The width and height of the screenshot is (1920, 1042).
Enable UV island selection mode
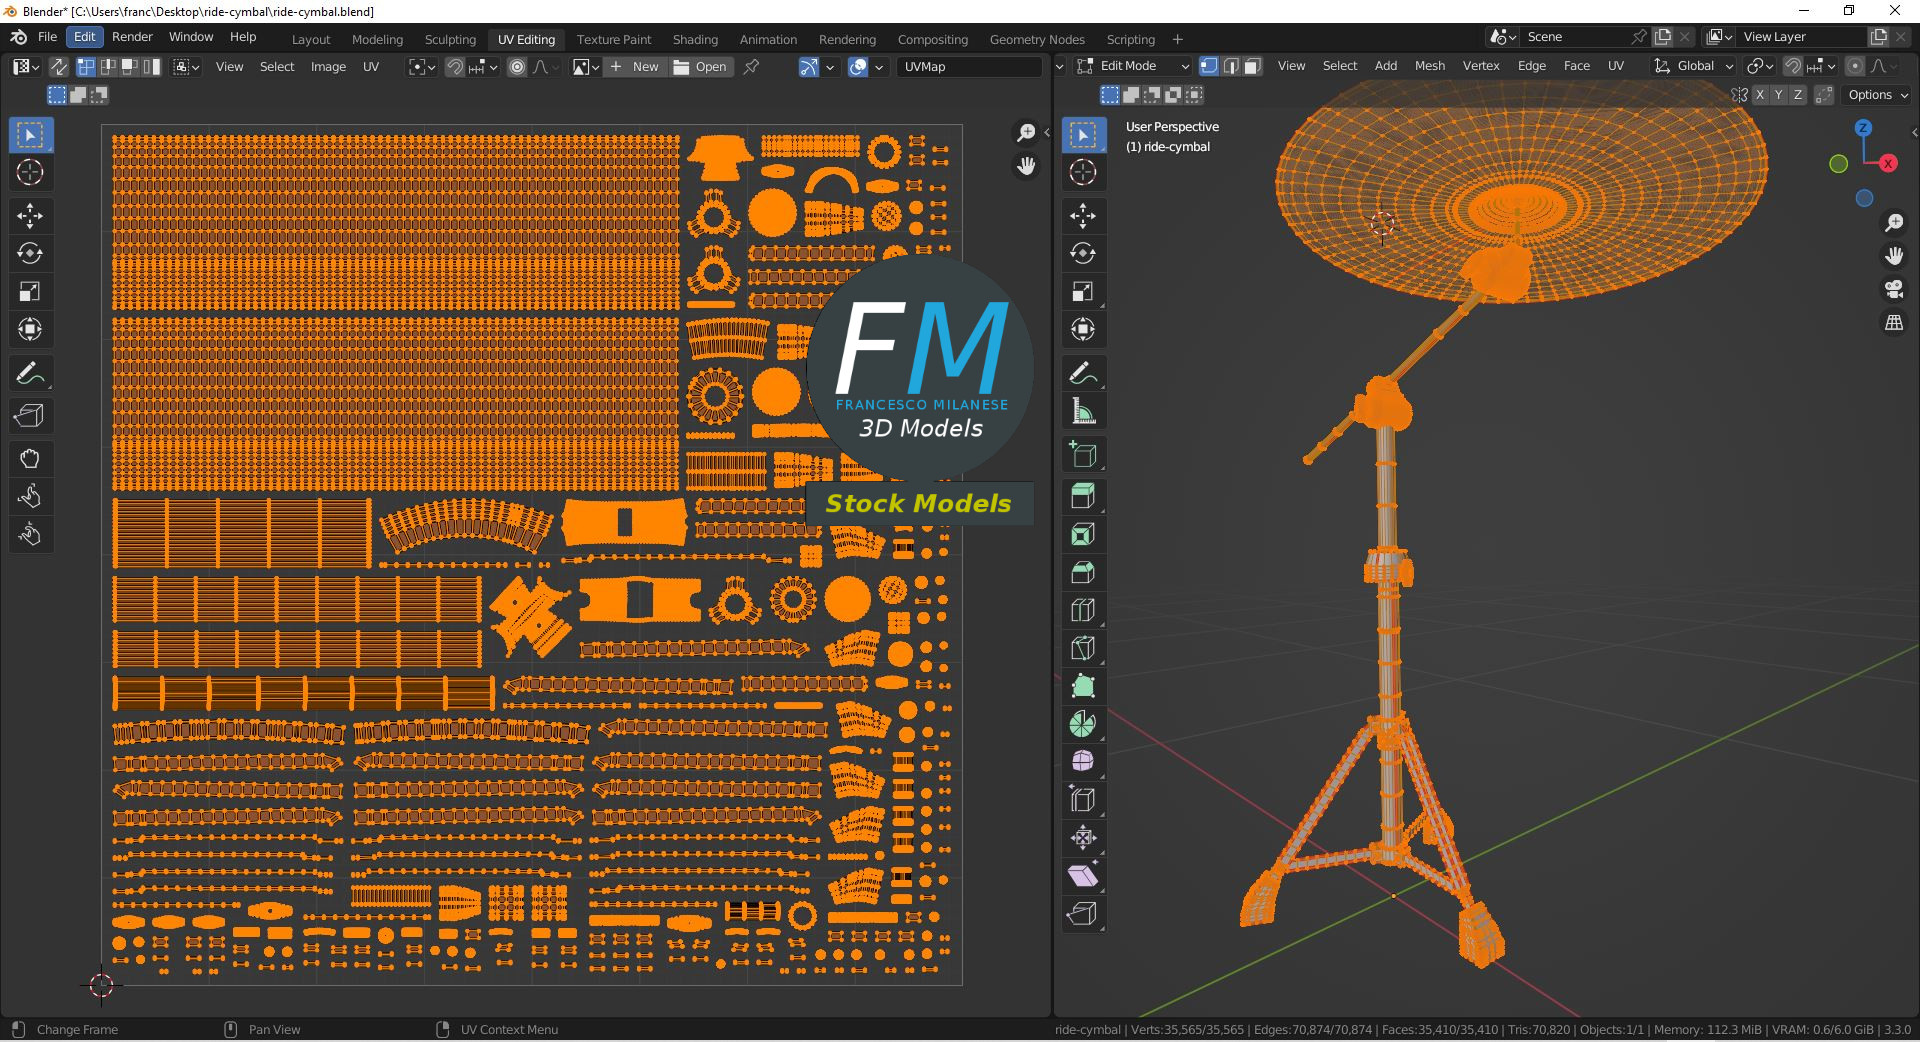click(151, 67)
